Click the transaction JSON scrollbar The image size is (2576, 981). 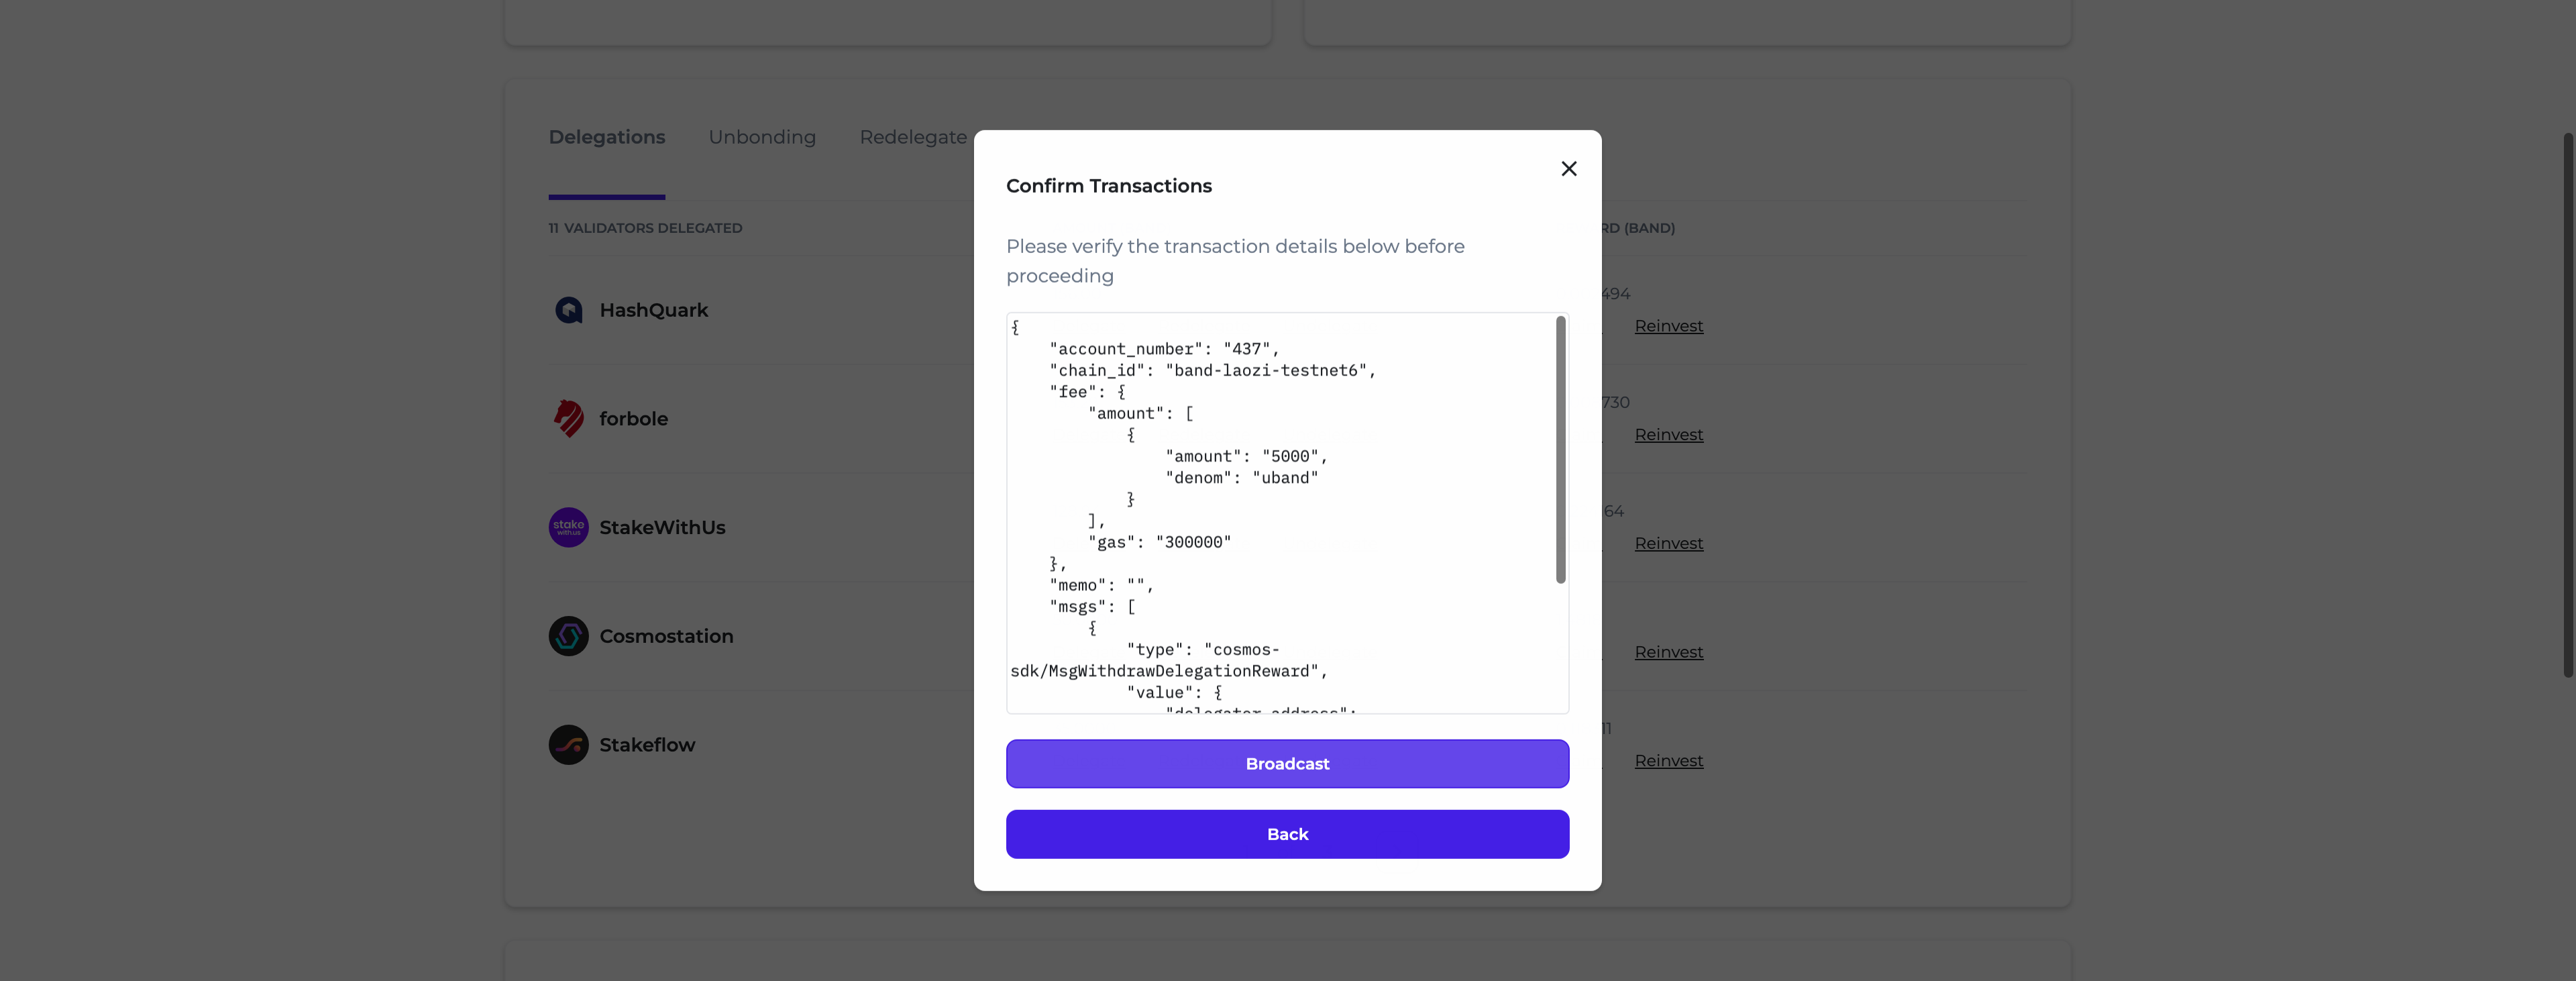1560,449
